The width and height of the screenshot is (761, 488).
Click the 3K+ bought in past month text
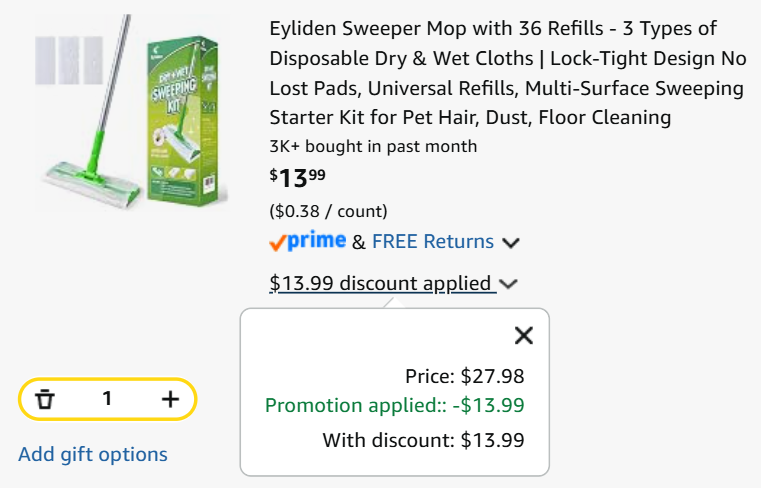pos(373,146)
